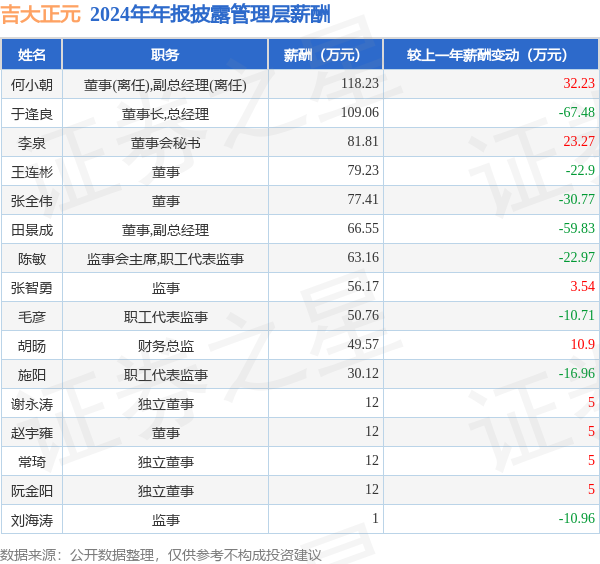Select the name 何小朝
The height and width of the screenshot is (564, 600).
[32, 85]
